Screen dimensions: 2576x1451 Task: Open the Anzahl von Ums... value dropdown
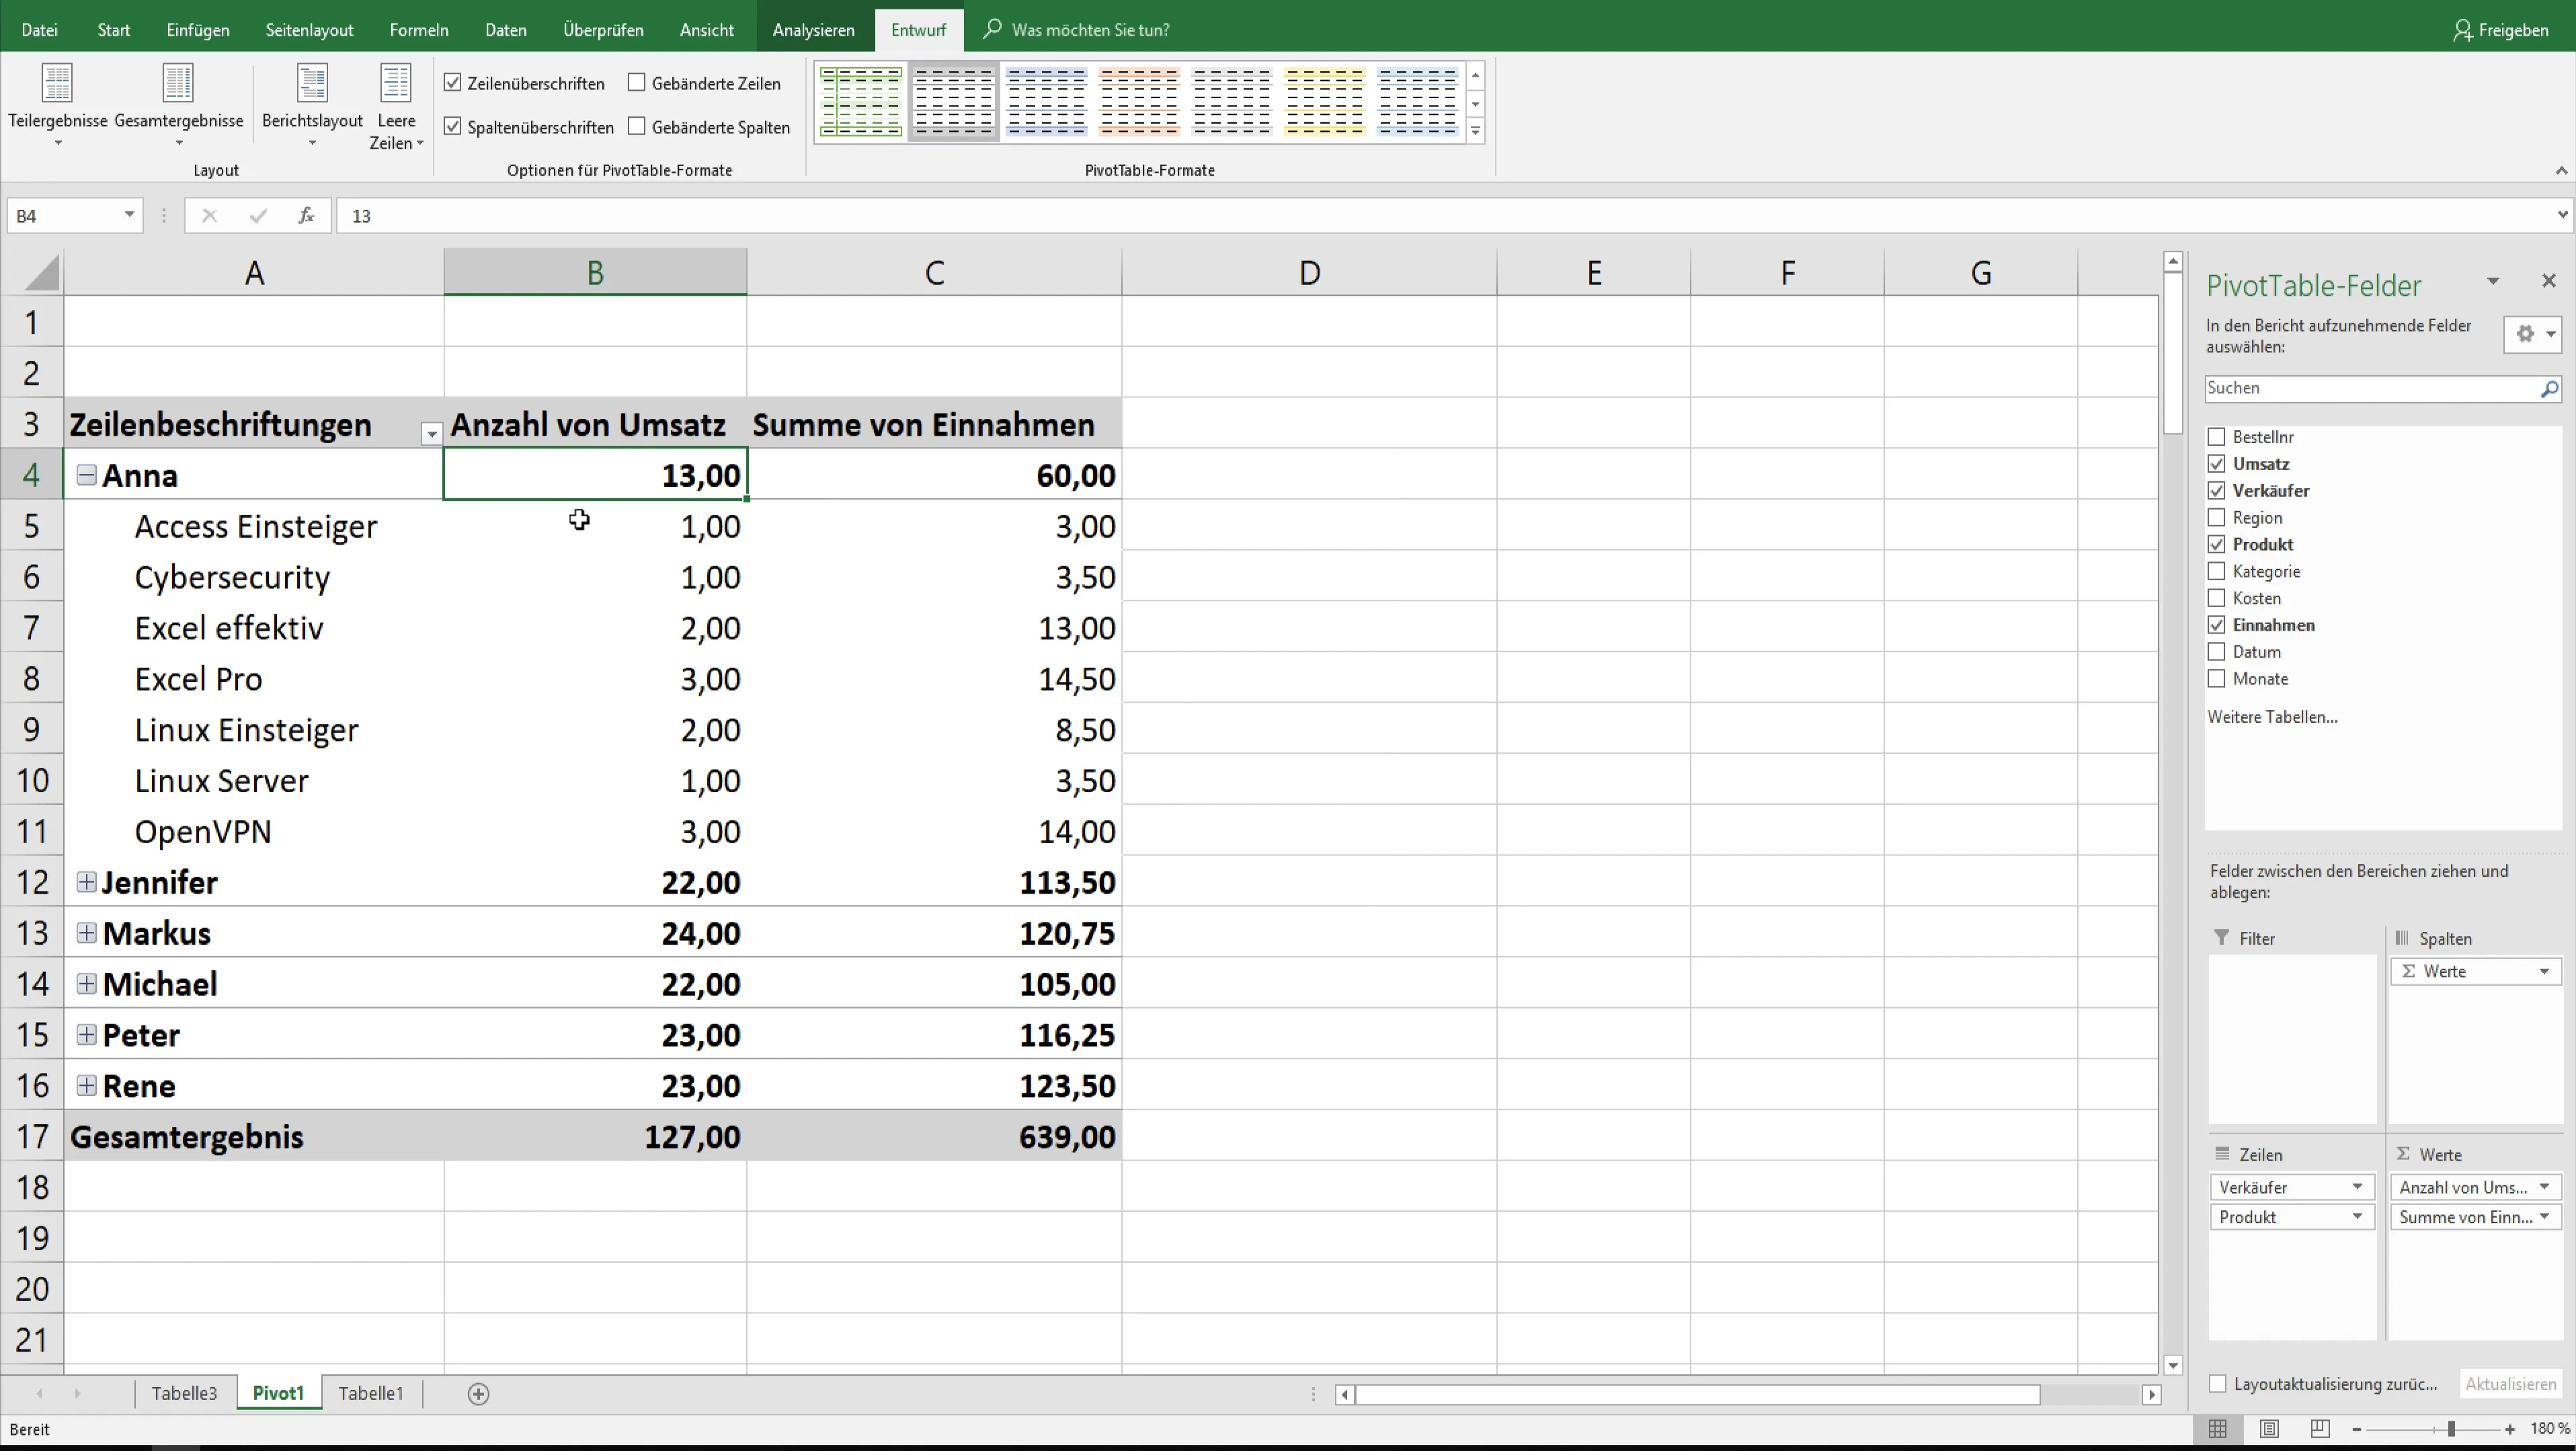click(2544, 1187)
